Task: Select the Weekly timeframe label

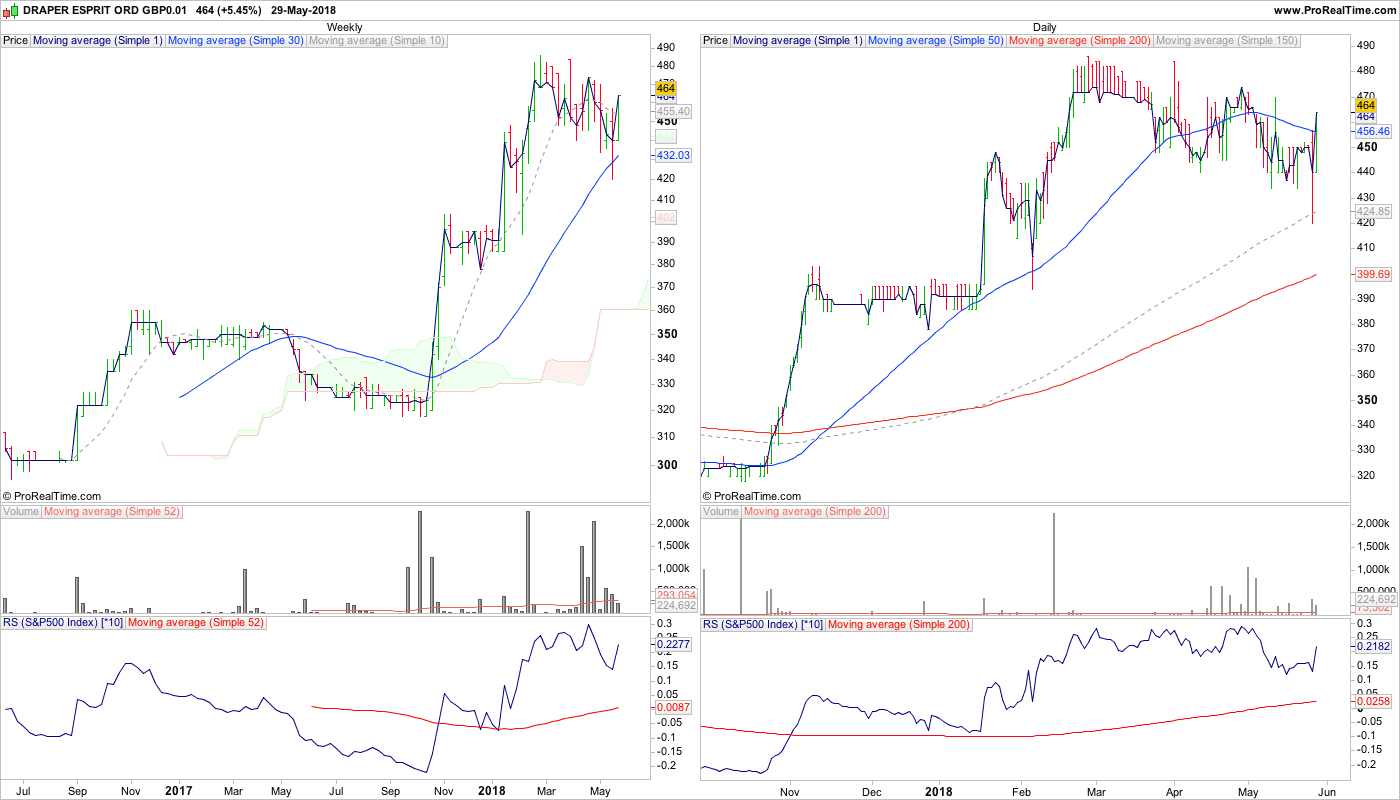Action: coord(345,27)
